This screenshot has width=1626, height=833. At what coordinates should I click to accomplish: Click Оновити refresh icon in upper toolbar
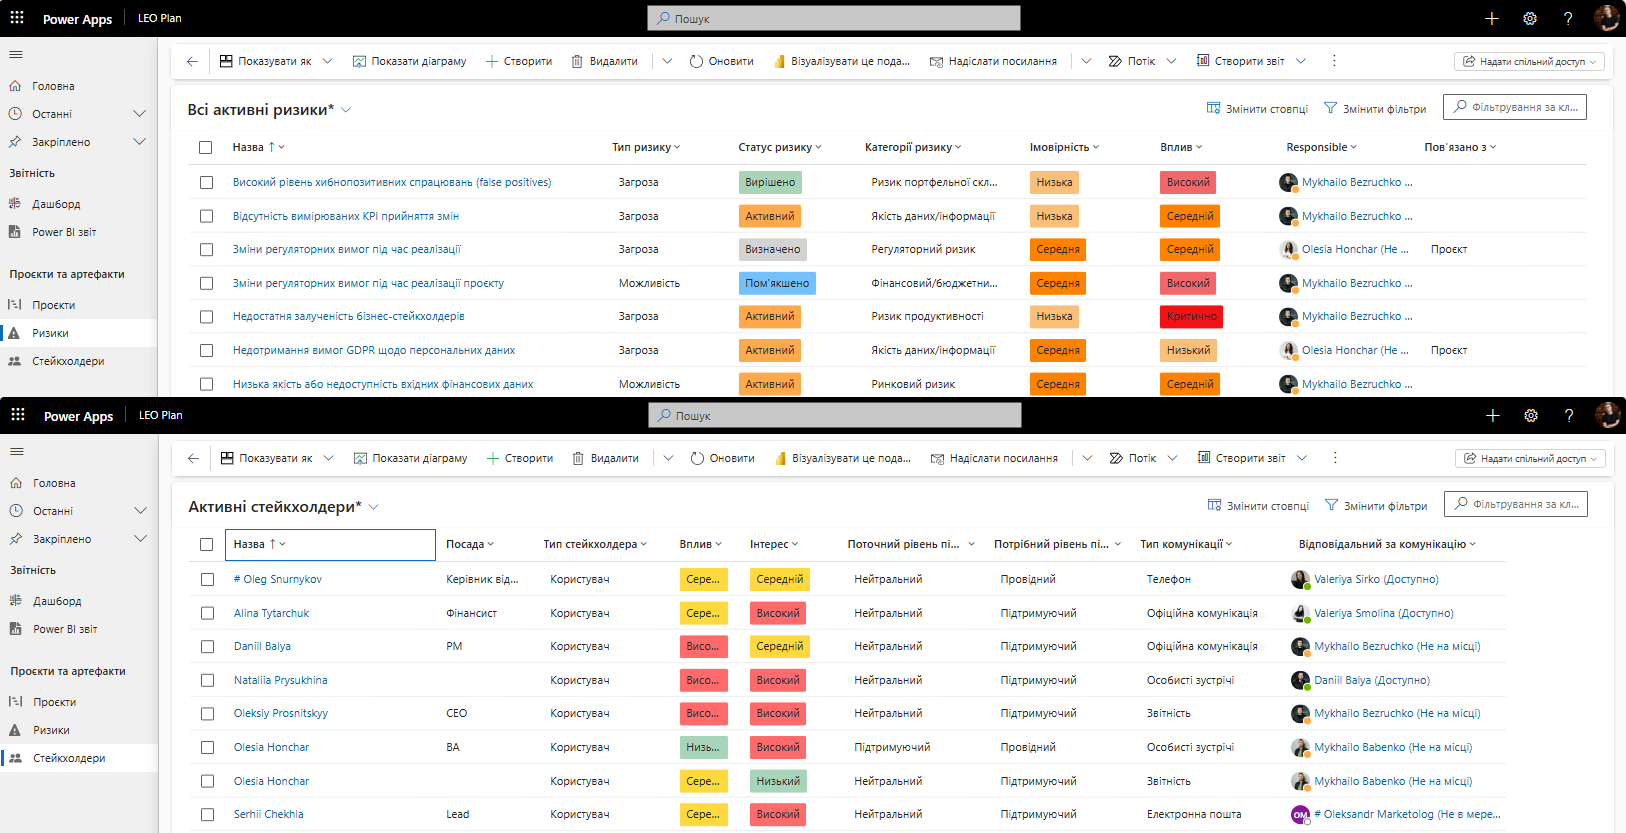(697, 61)
